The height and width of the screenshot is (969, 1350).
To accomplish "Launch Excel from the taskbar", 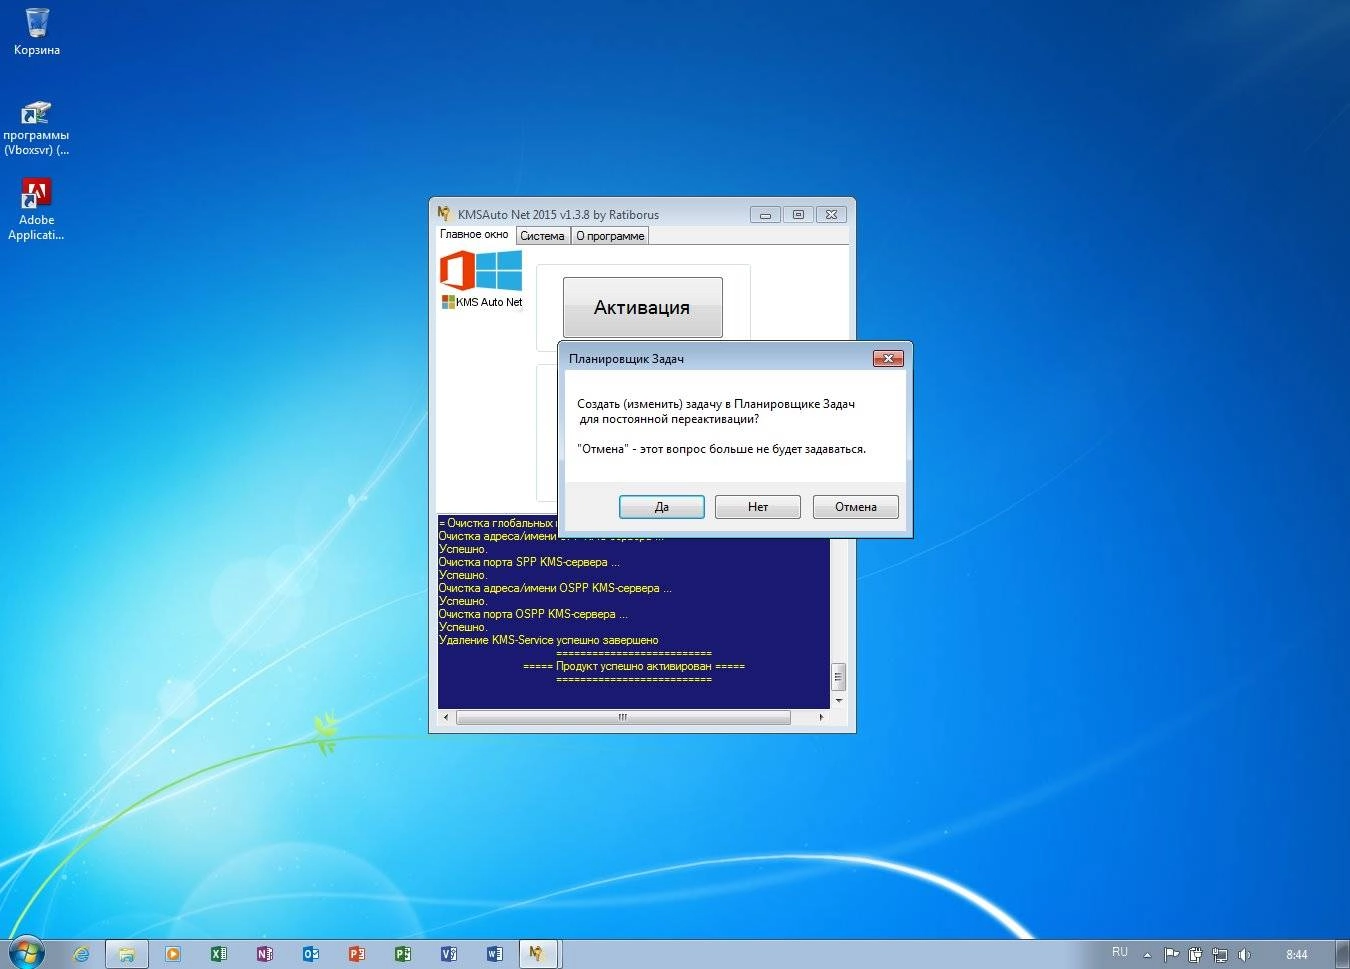I will click(219, 954).
